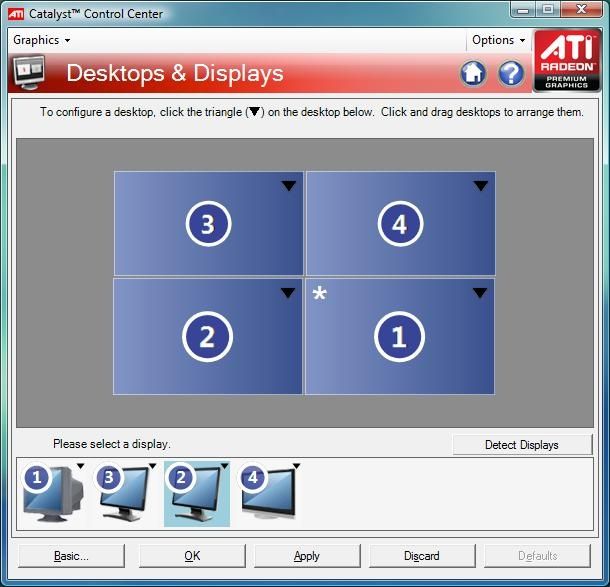Viewport: 610px width, 587px height.
Task: Expand the triangle on desktop 2
Action: 288,293
